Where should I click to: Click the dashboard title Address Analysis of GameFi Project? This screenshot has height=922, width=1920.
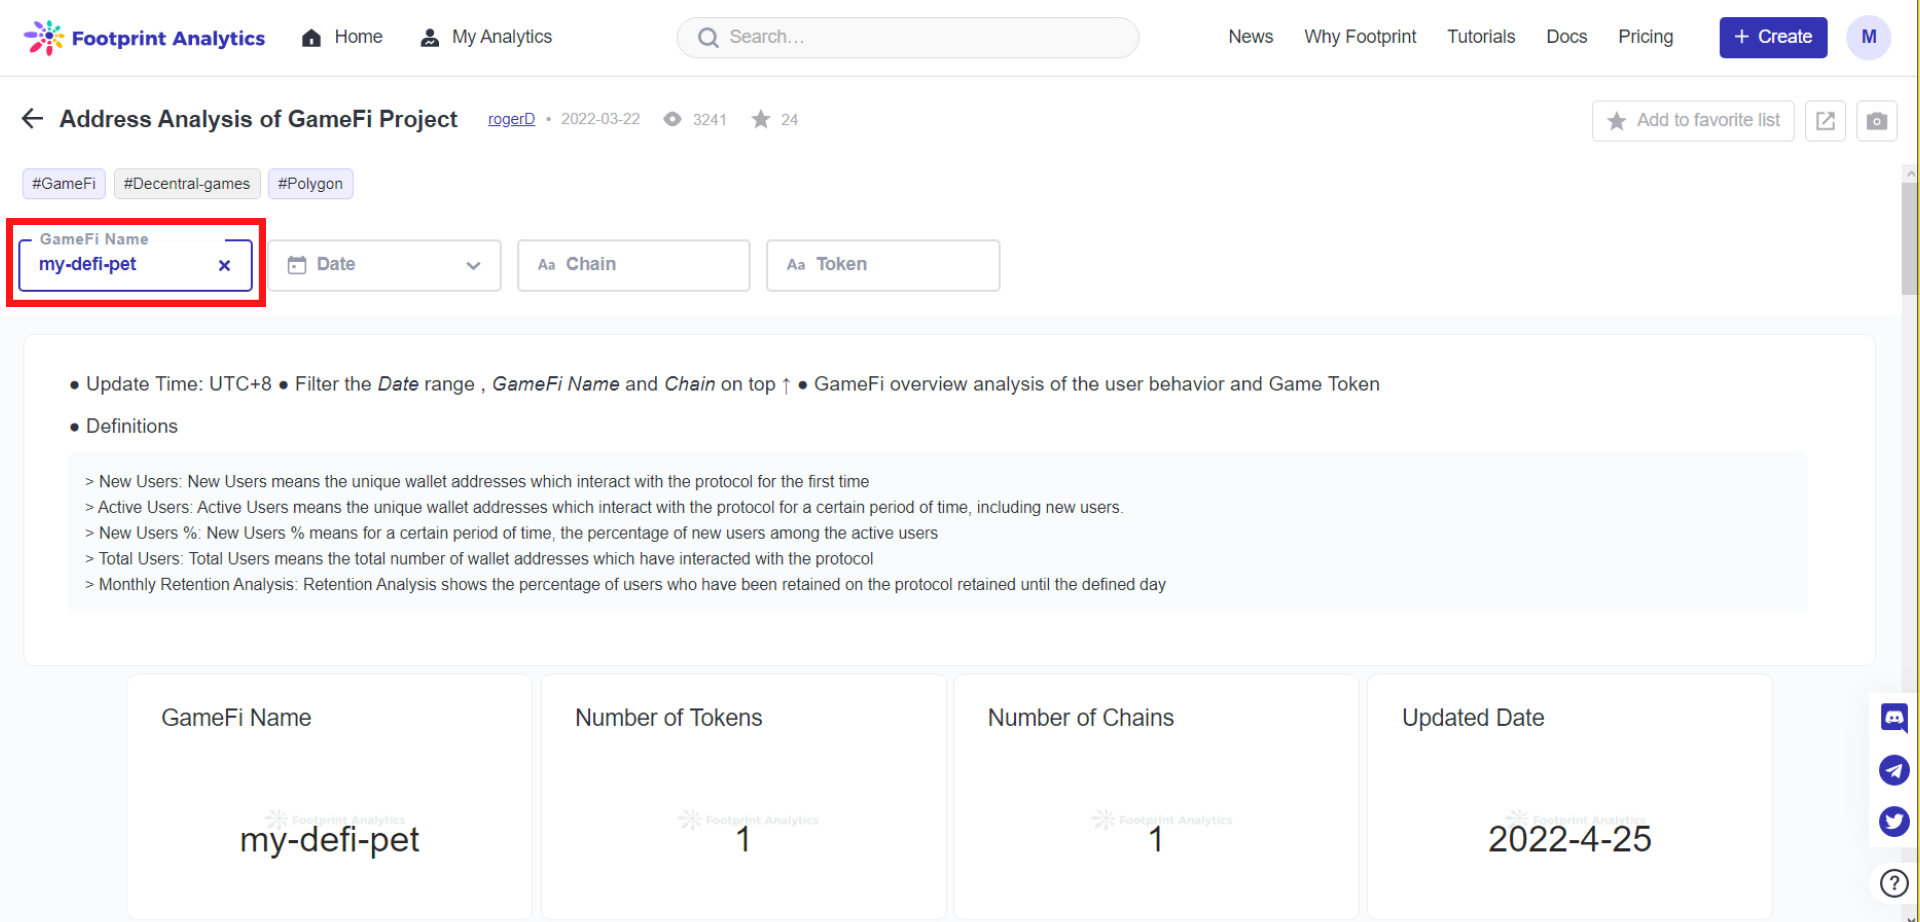(258, 119)
